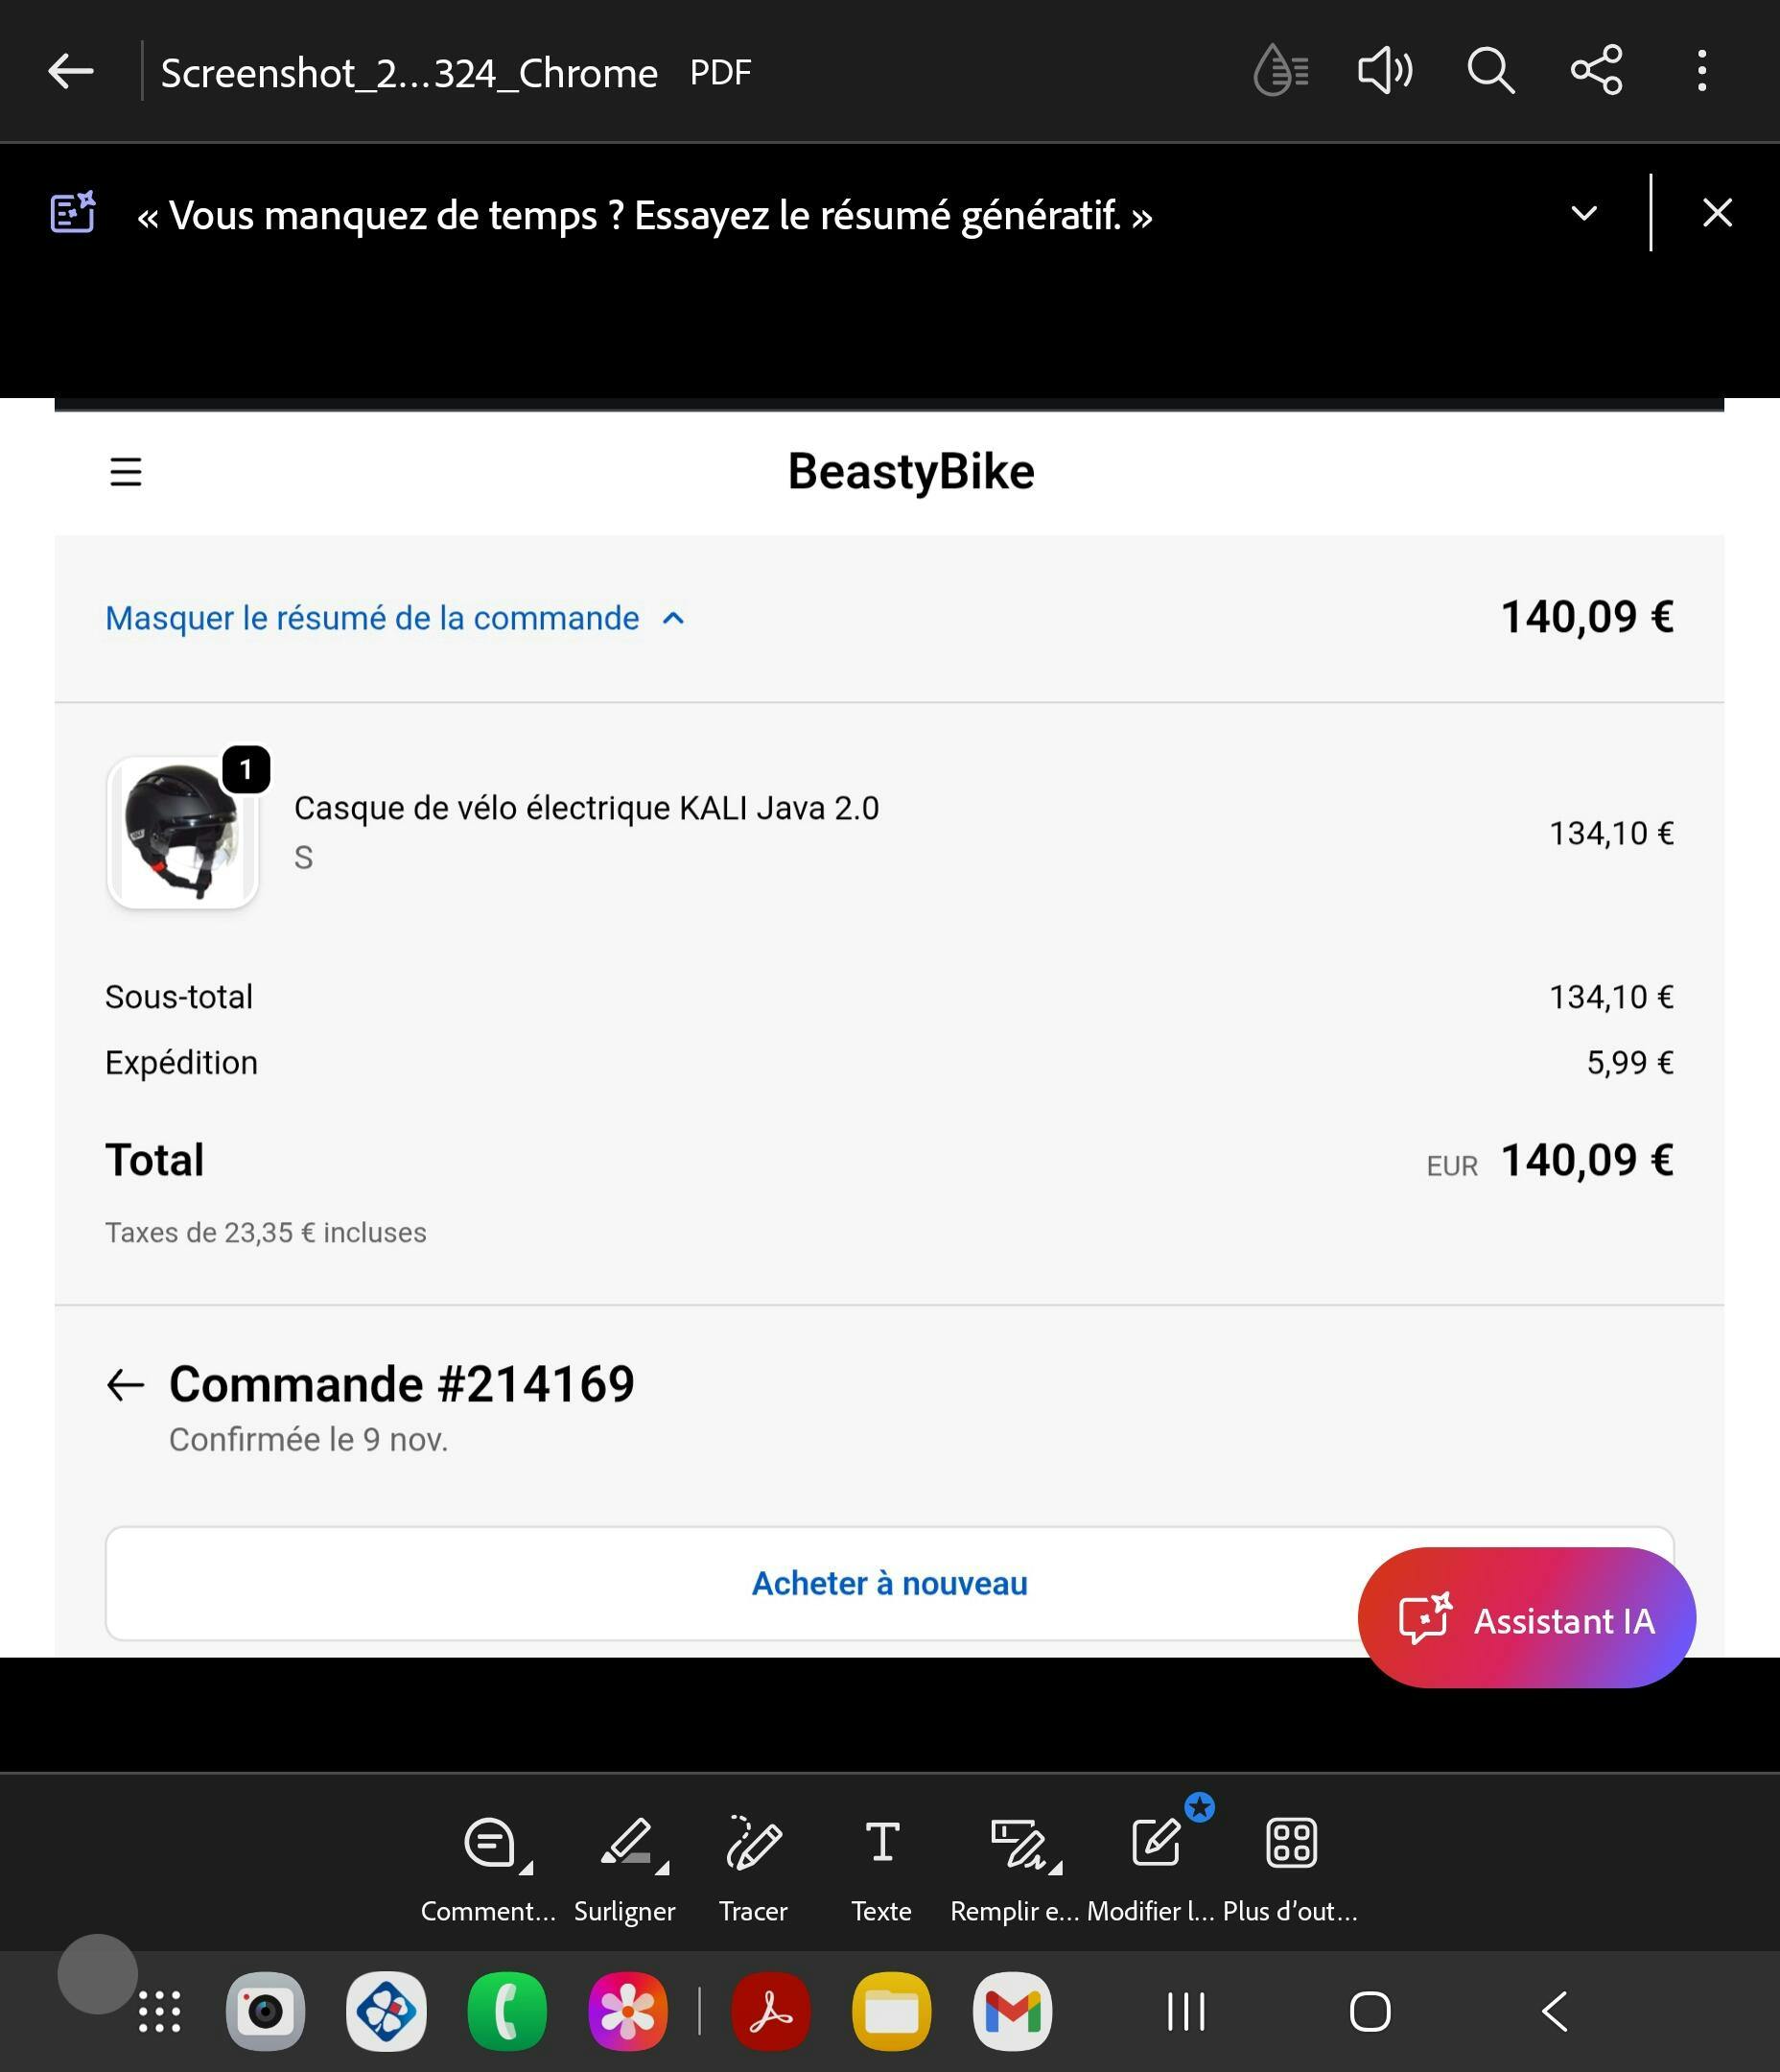
Task: Open the Liquid Mode reading icon
Action: click(1280, 71)
